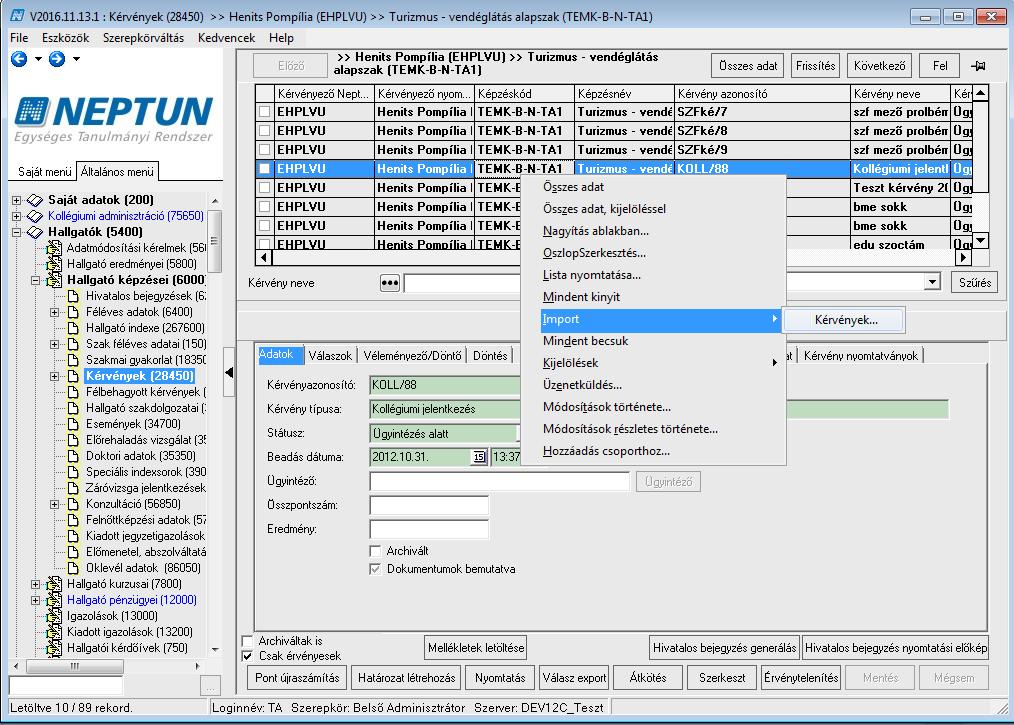The width and height of the screenshot is (1014, 725).
Task: Click the Saját adatok node icon
Action: coord(35,200)
